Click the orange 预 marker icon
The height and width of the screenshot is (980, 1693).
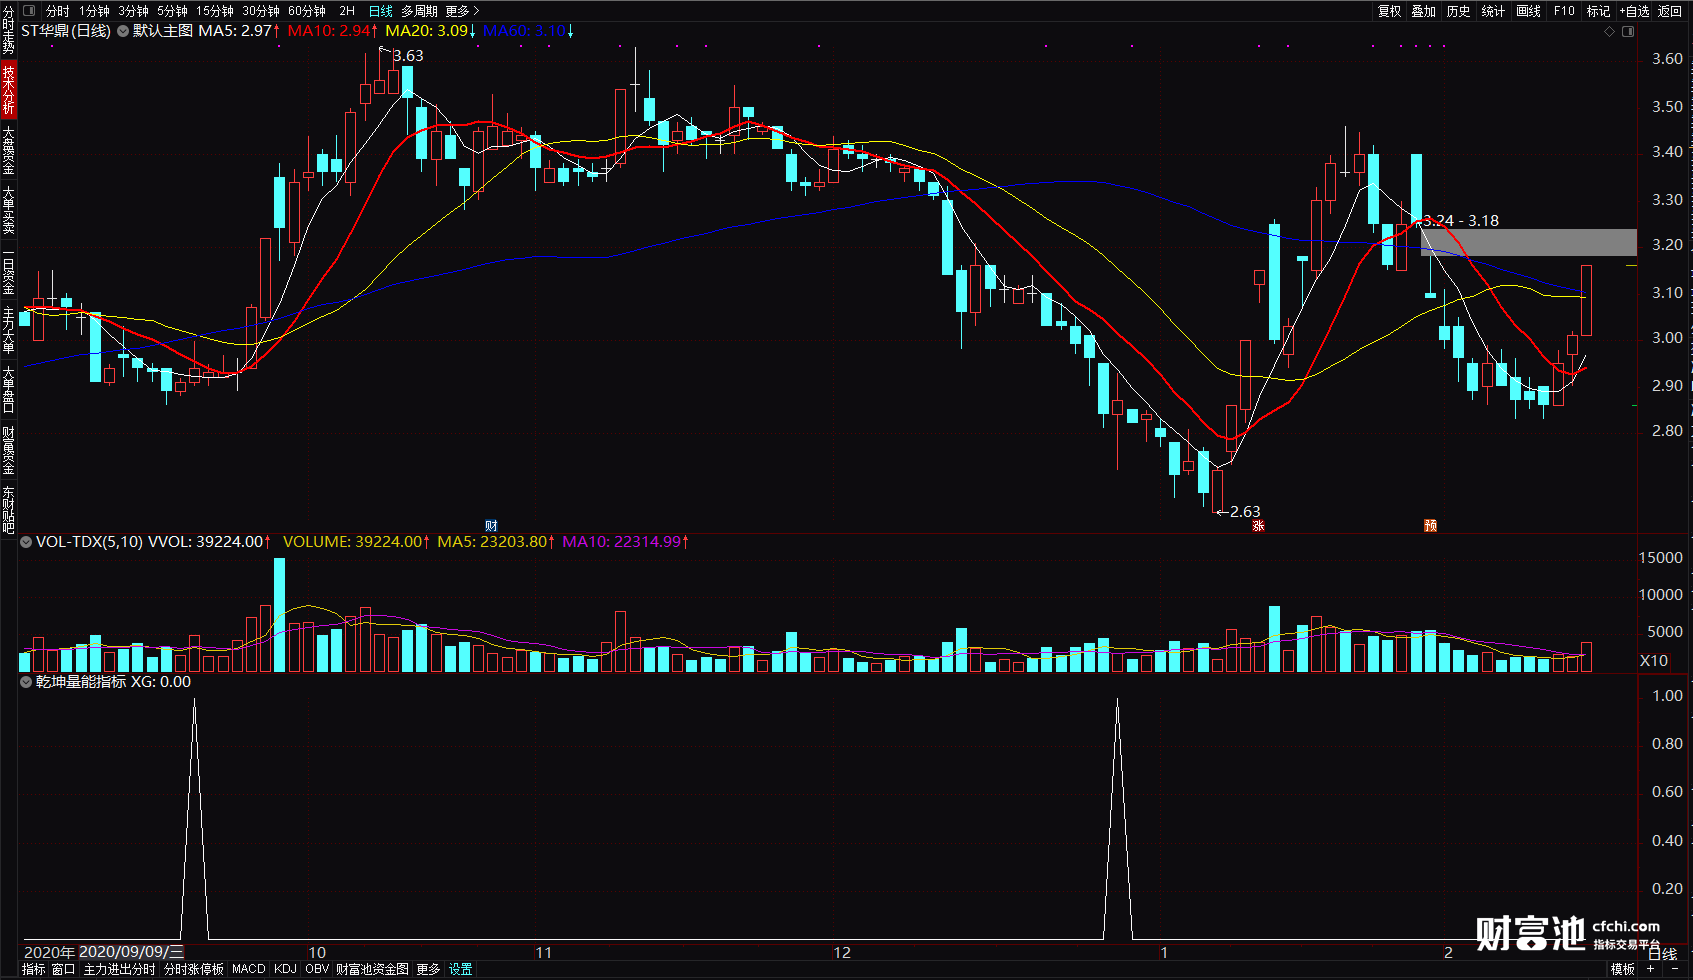pos(1431,526)
